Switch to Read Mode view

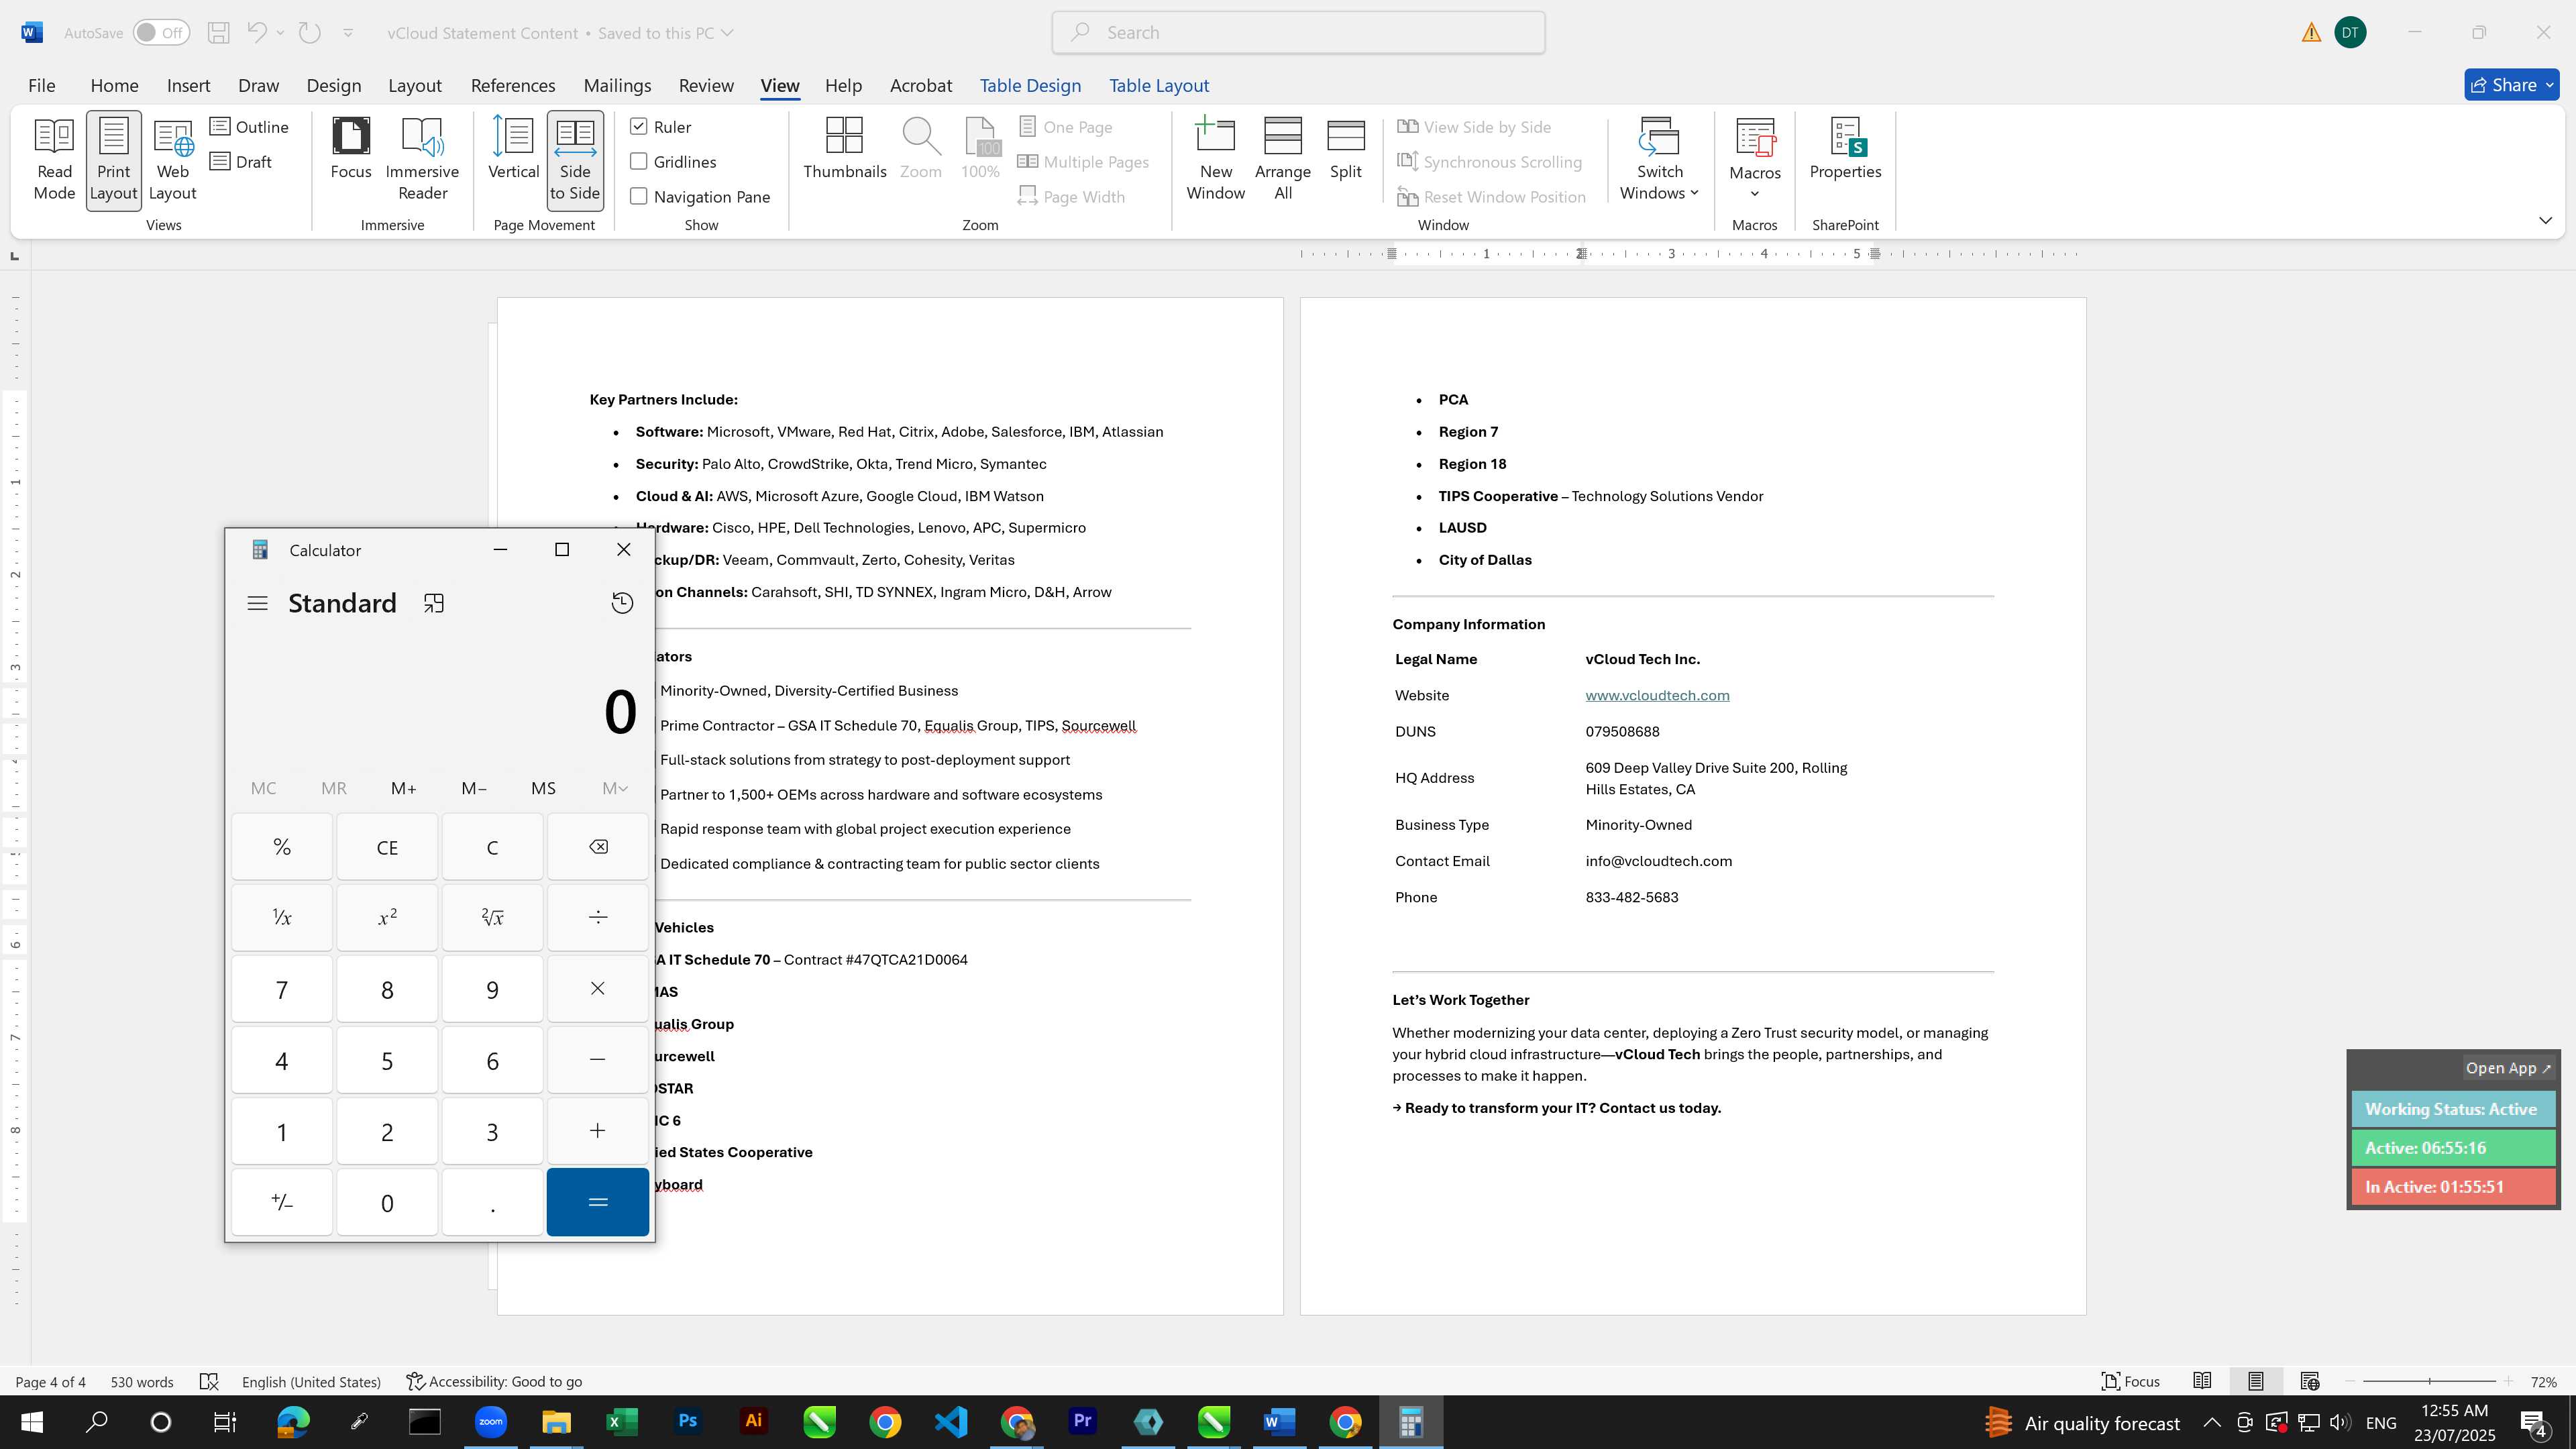[54, 160]
